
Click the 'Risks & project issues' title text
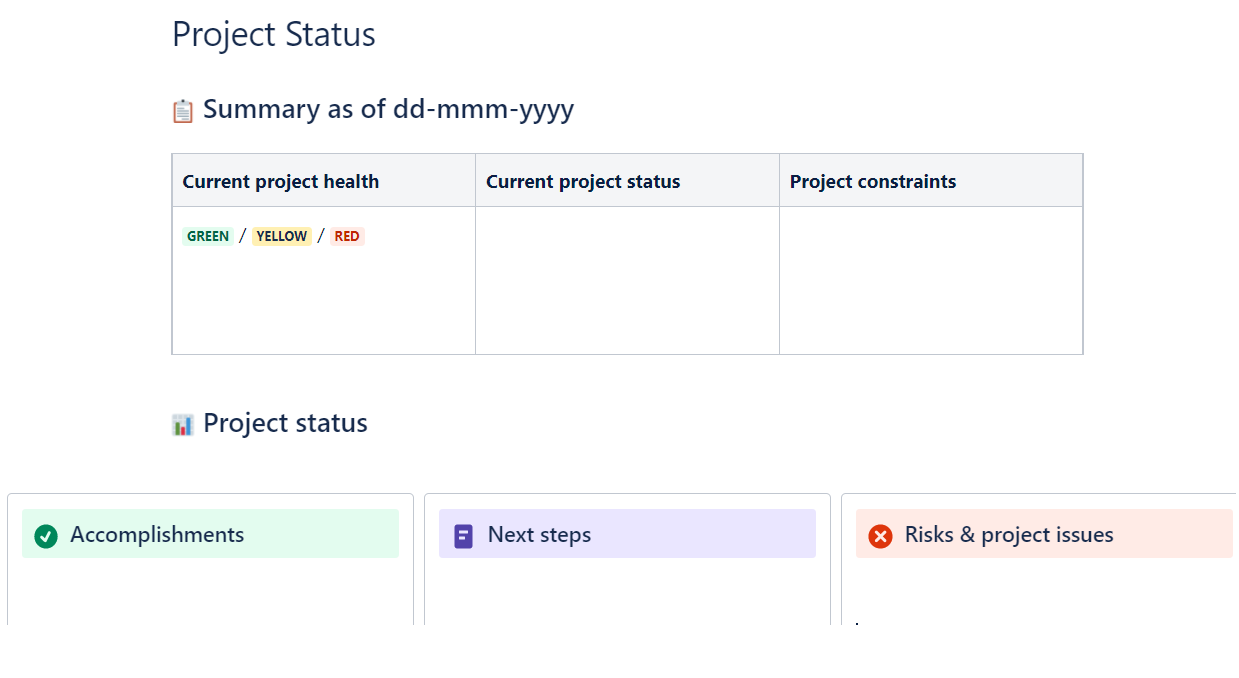pos(1009,535)
